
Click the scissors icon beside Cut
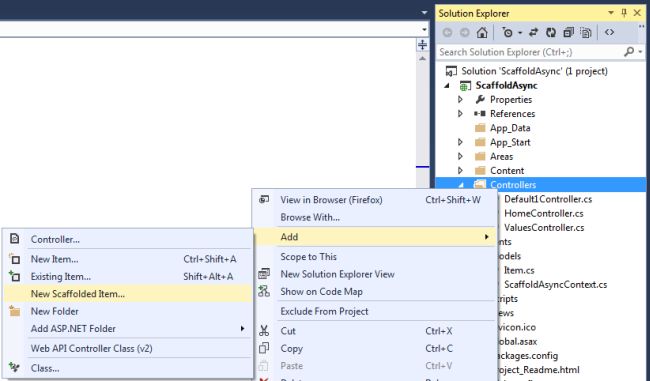[x=264, y=331]
